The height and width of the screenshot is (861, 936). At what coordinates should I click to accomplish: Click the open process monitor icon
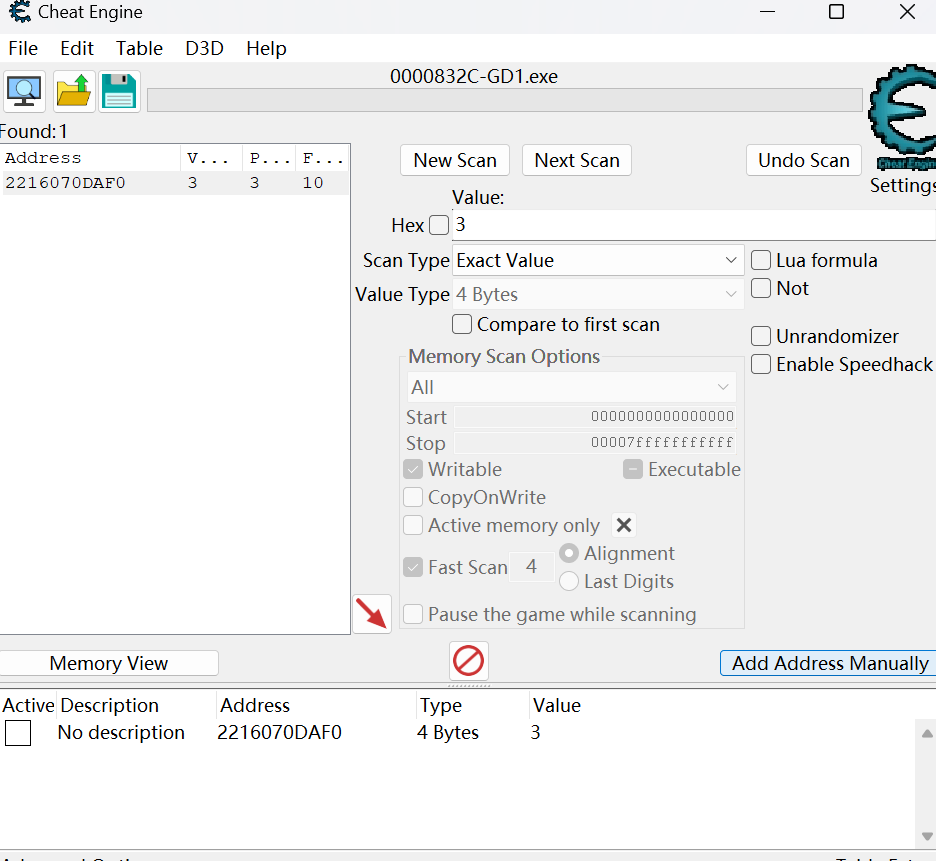coord(24,92)
